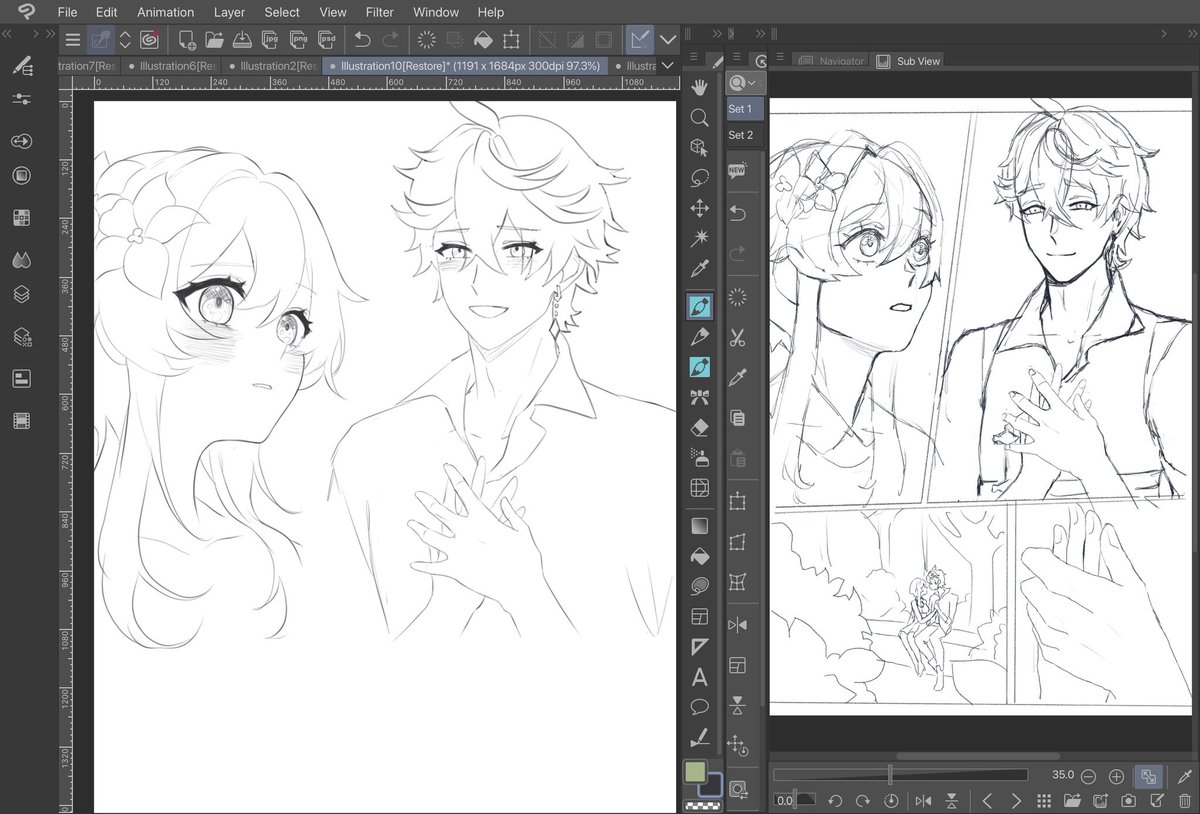
Task: Select the active Pen tool
Action: click(700, 305)
